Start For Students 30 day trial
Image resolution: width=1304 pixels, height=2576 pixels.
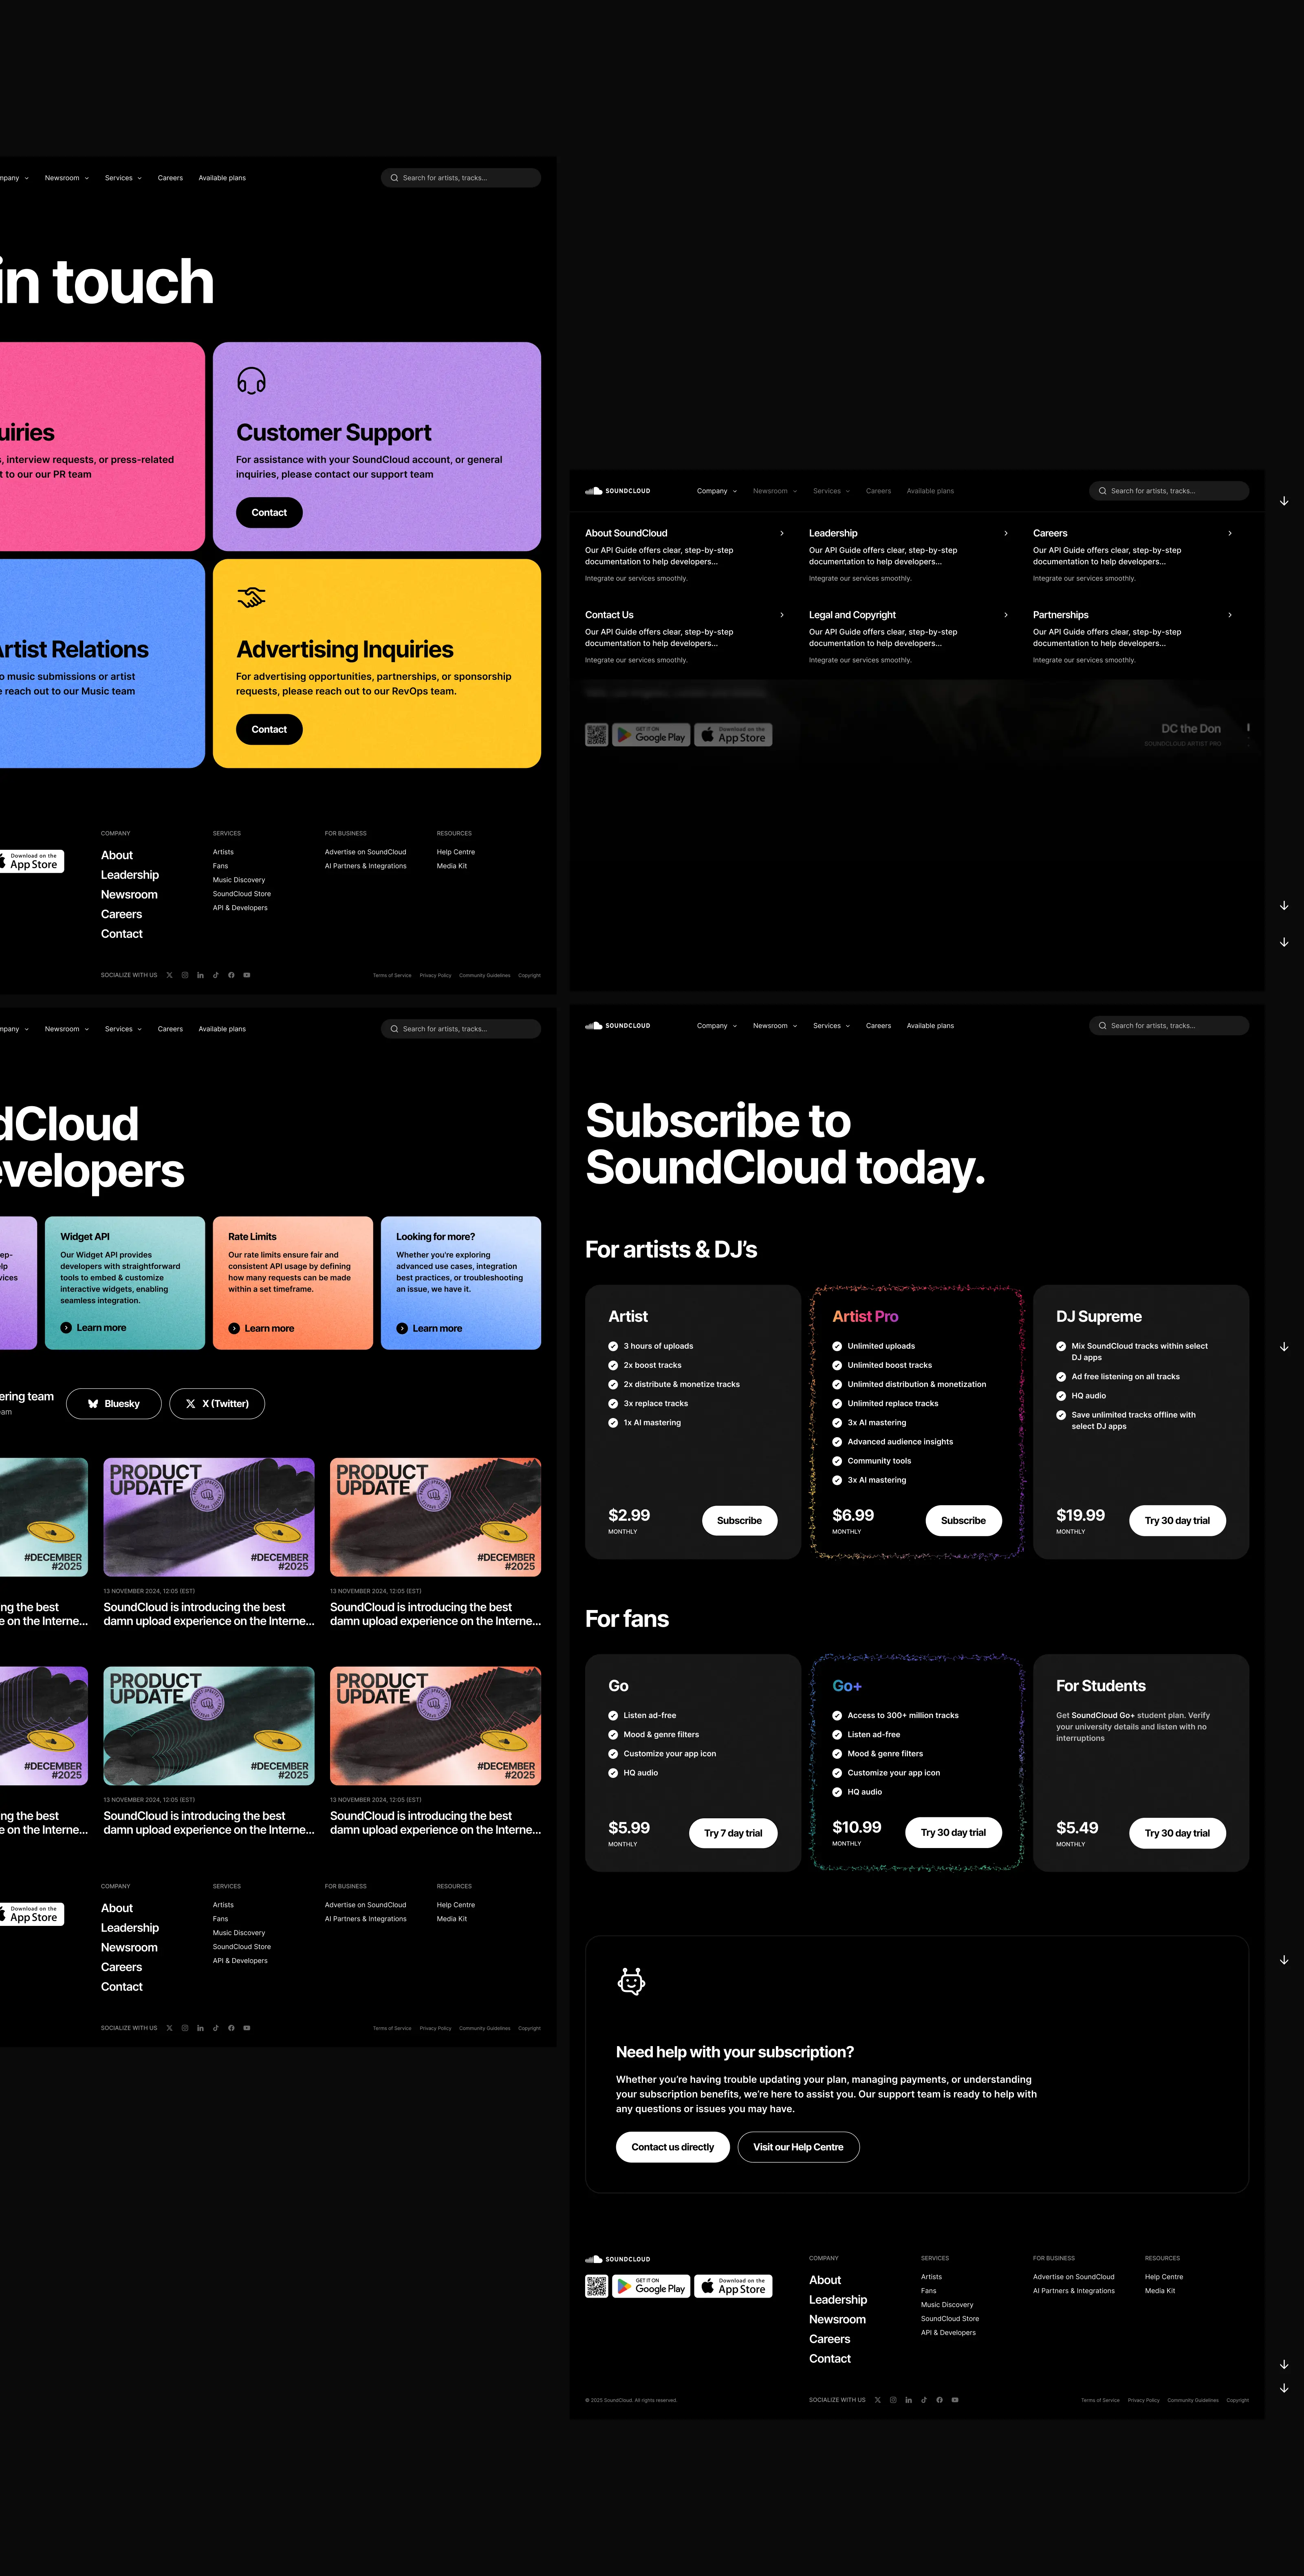tap(1177, 1833)
